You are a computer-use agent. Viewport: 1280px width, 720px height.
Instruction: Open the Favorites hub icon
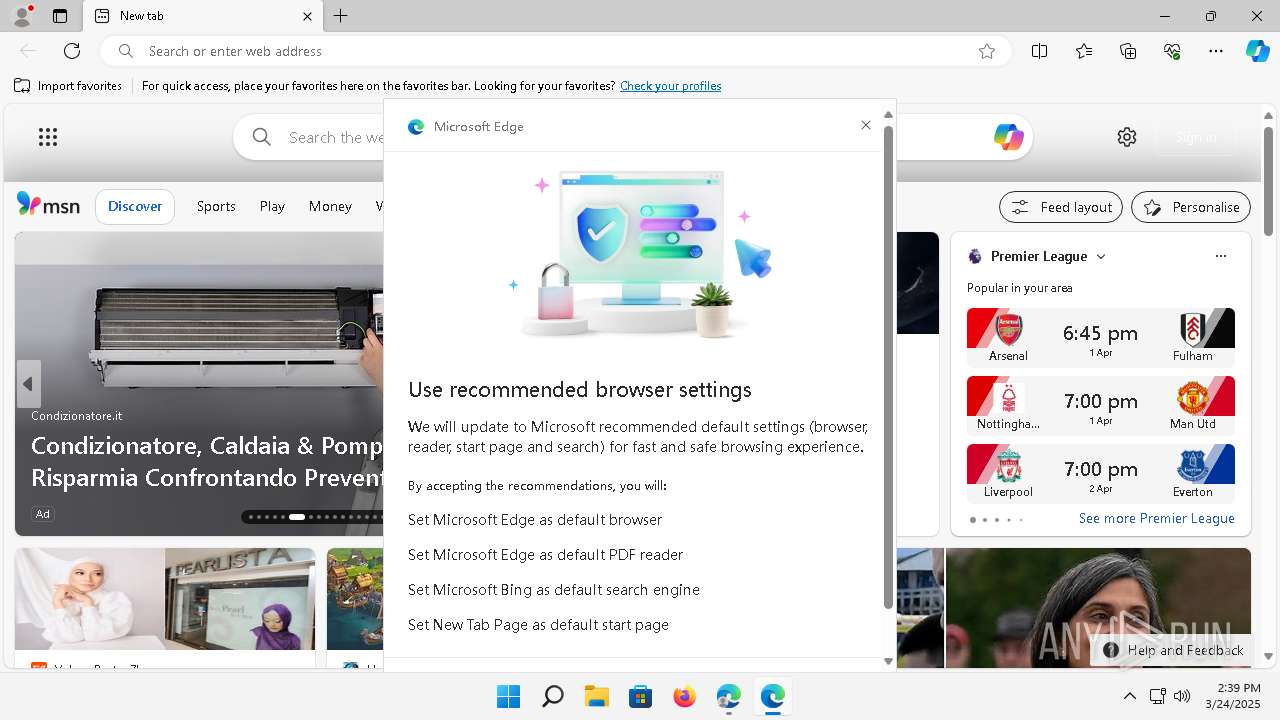pos(1084,51)
